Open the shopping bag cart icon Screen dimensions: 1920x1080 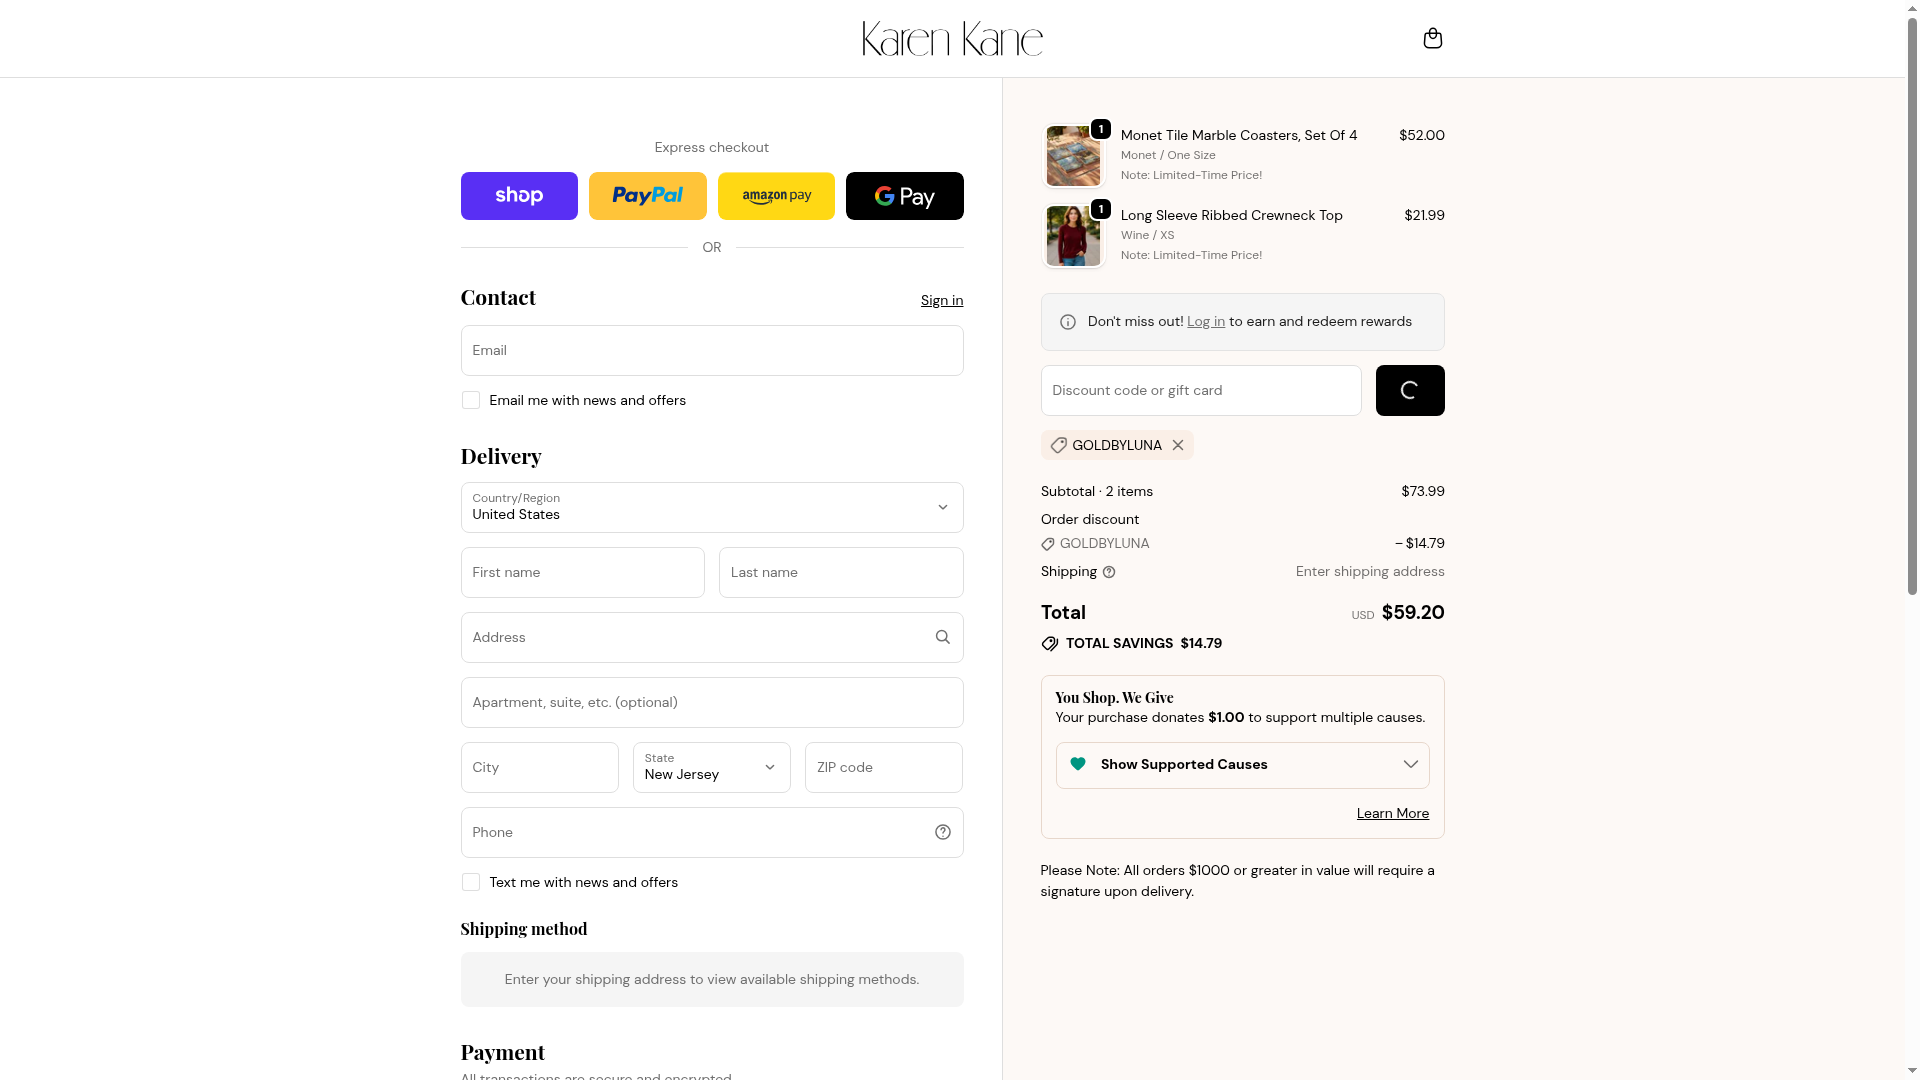[1432, 38]
